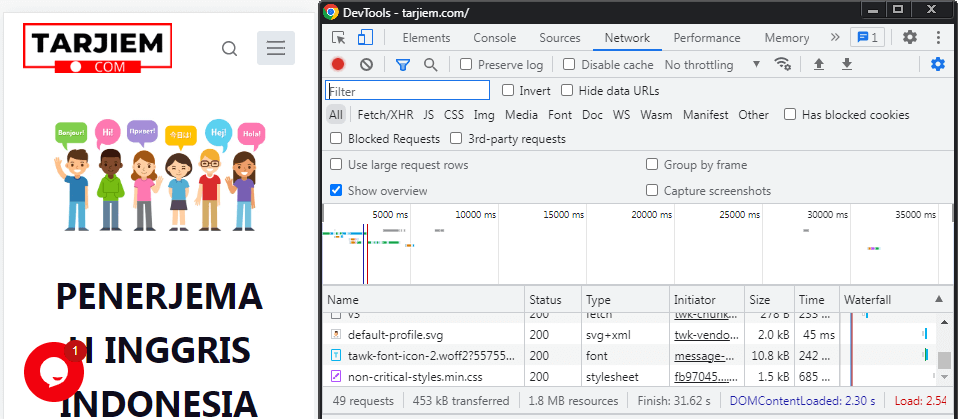The image size is (958, 419).
Task: Open DevTools three-dot customize menu
Action: (x=938, y=37)
